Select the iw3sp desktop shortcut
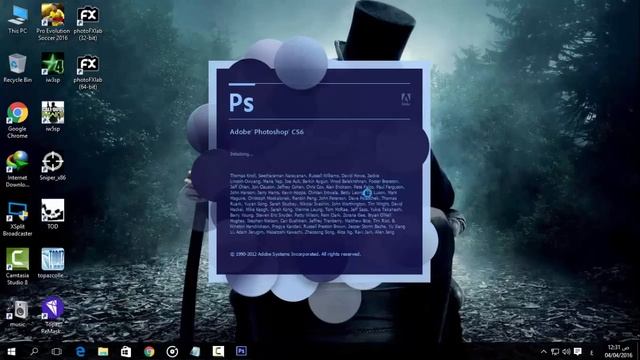The height and width of the screenshot is (360, 640). click(x=53, y=68)
